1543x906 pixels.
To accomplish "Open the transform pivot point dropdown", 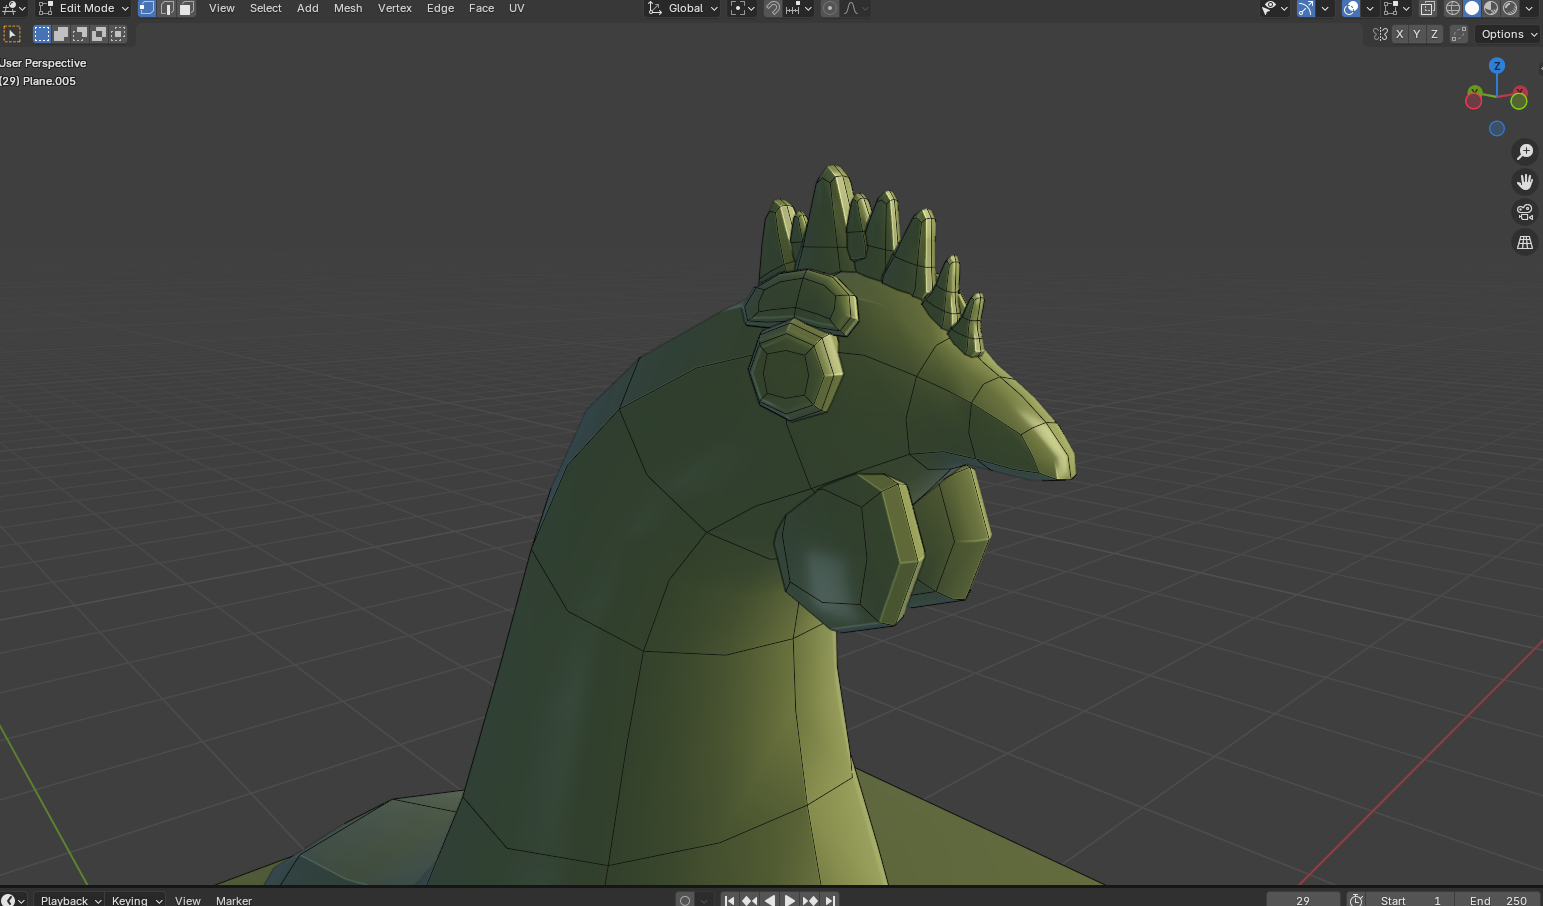I will point(742,8).
